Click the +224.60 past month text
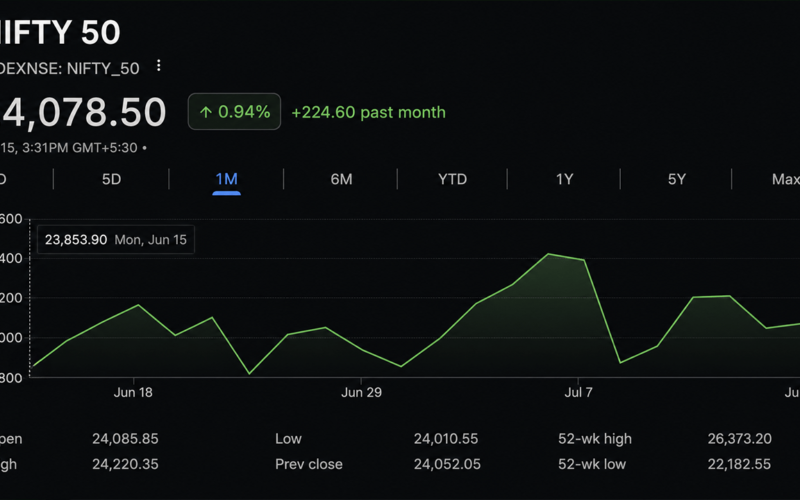The image size is (800, 500). (368, 112)
